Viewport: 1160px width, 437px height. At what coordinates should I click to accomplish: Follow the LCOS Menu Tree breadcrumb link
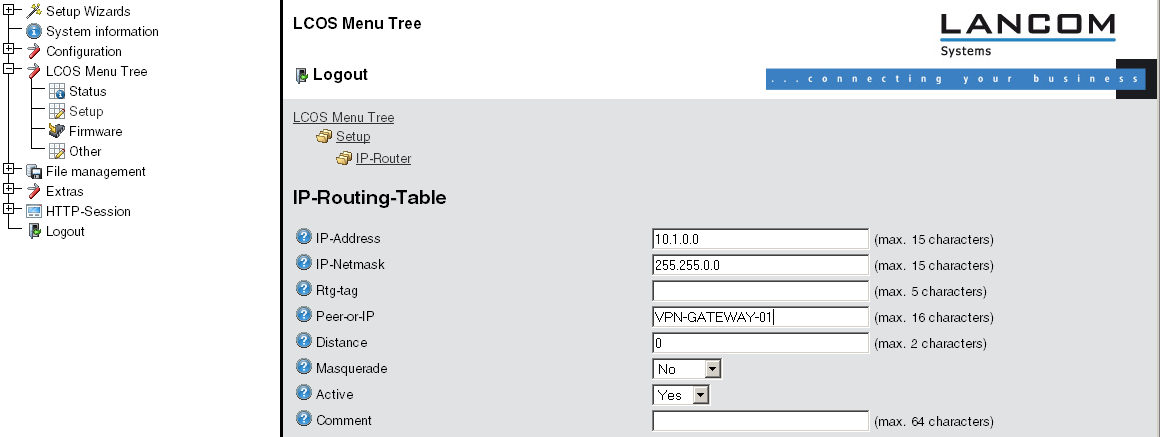coord(343,117)
